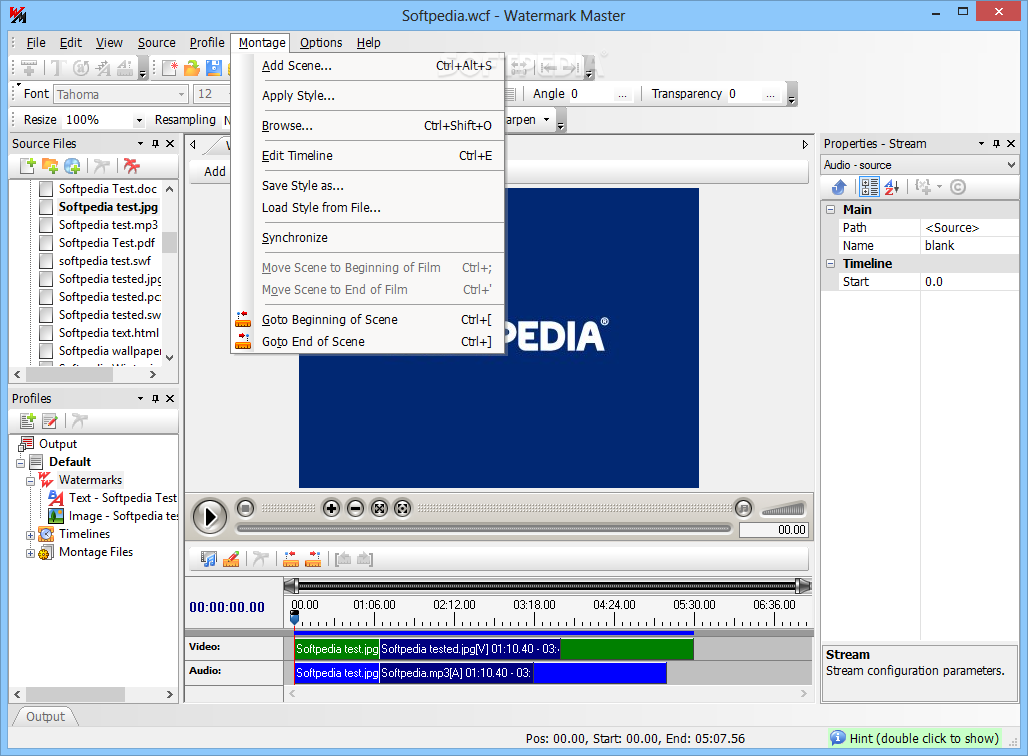Check the Softpedia test.mp3 checkbox

click(46, 225)
